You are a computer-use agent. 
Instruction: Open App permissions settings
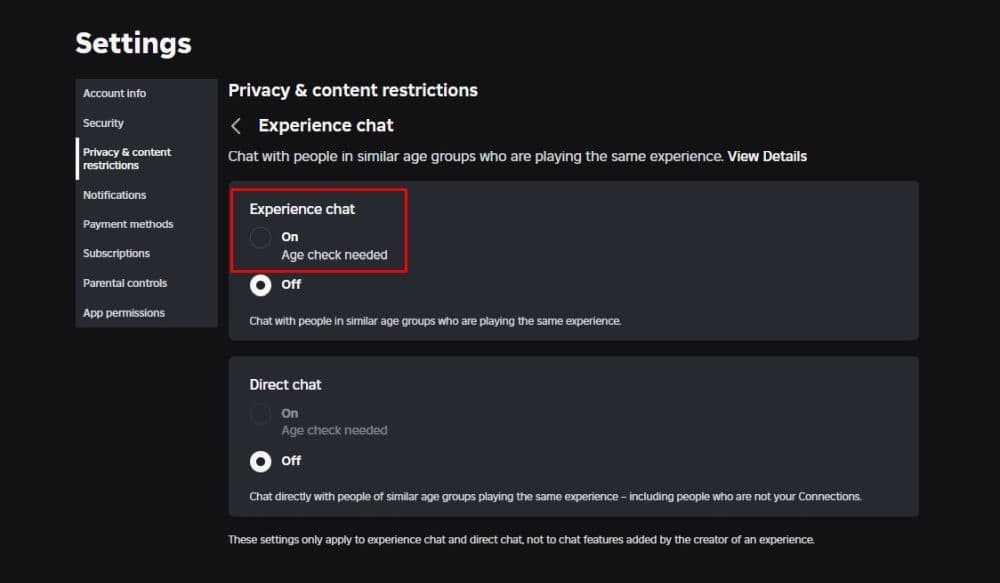click(123, 312)
